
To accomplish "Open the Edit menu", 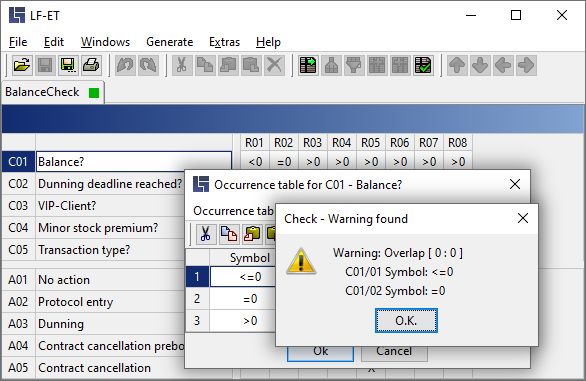I will click(x=54, y=42).
